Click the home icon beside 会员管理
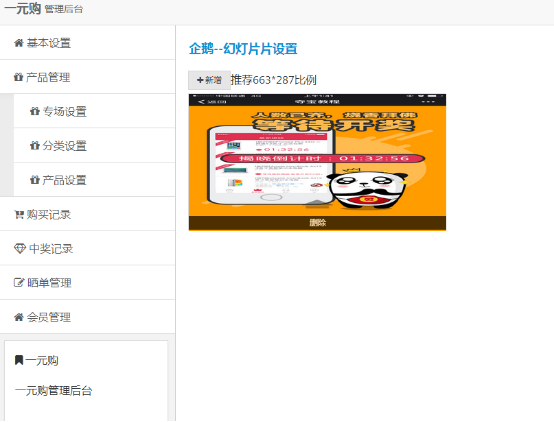 pos(18,317)
